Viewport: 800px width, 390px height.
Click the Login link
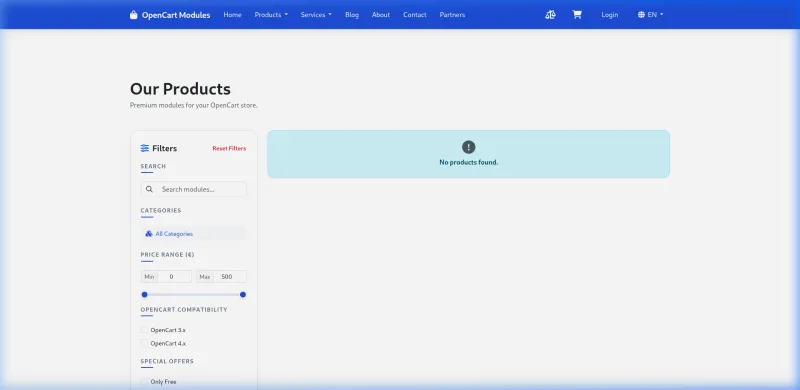click(x=609, y=15)
